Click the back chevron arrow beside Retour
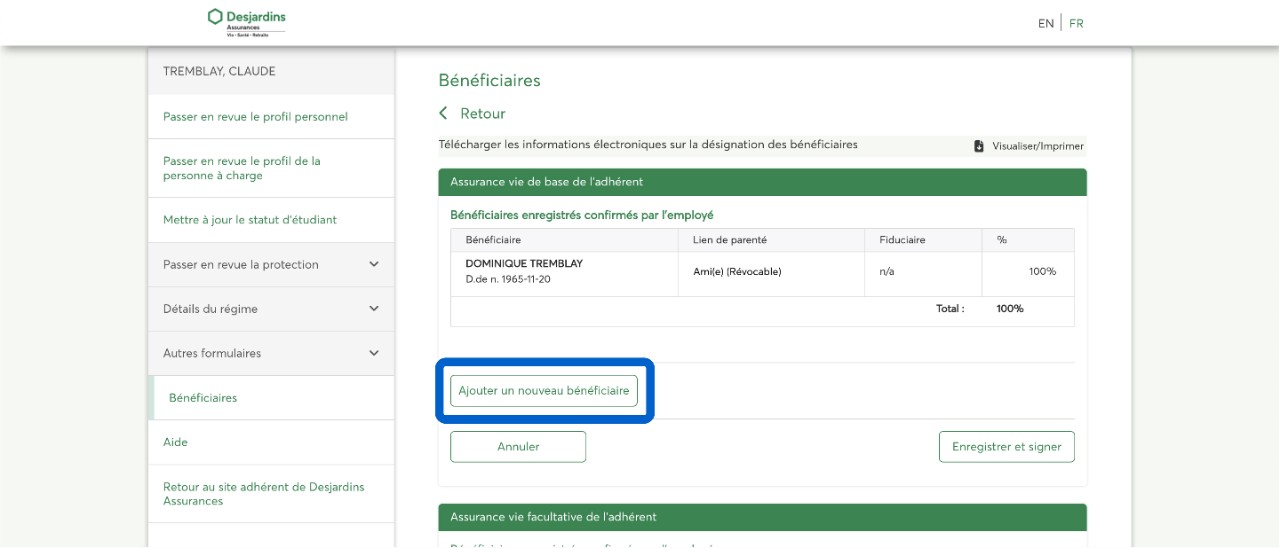Viewport: 1280px width, 548px height. coord(444,114)
